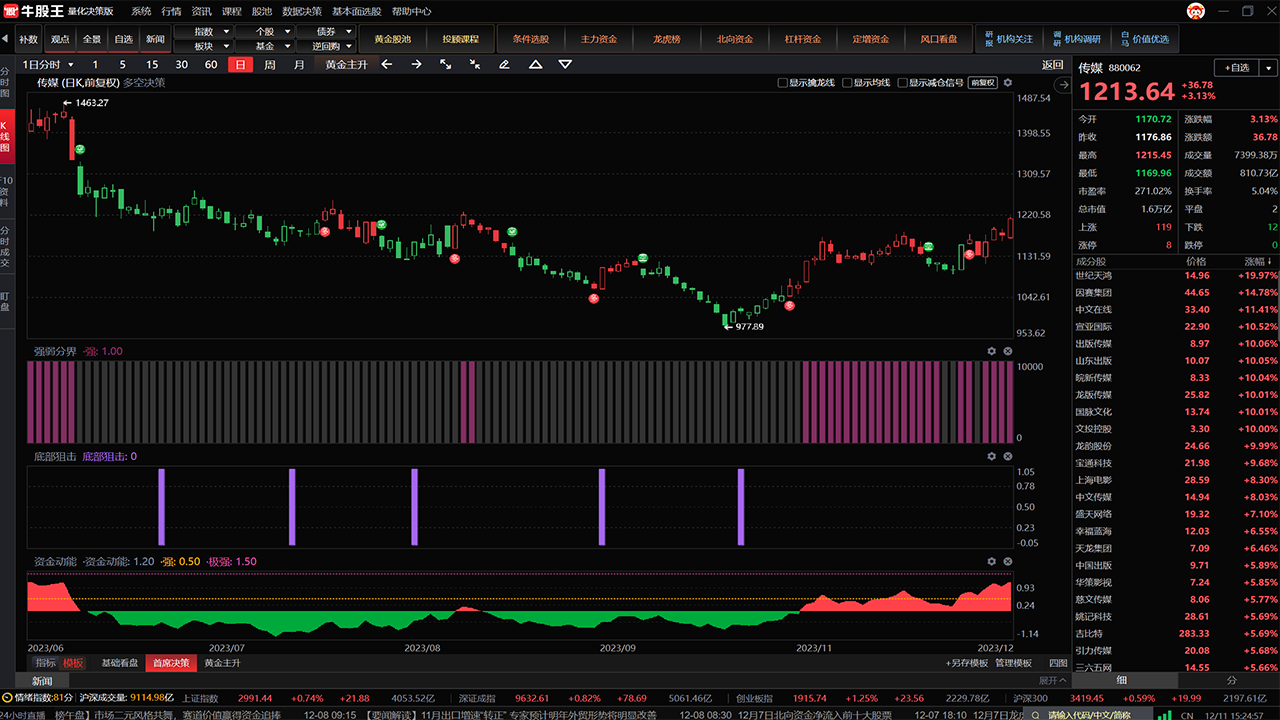Open settings gear for 强弱分界 indicator
This screenshot has height=720, width=1280.
point(992,351)
